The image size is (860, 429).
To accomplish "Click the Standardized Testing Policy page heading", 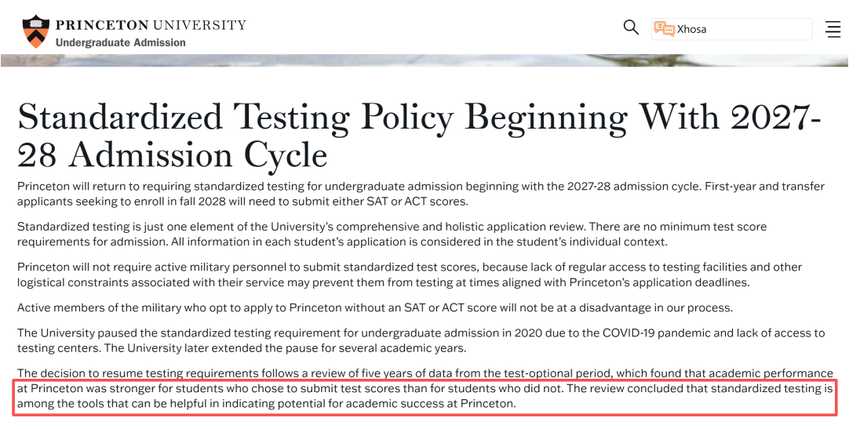I will click(419, 135).
